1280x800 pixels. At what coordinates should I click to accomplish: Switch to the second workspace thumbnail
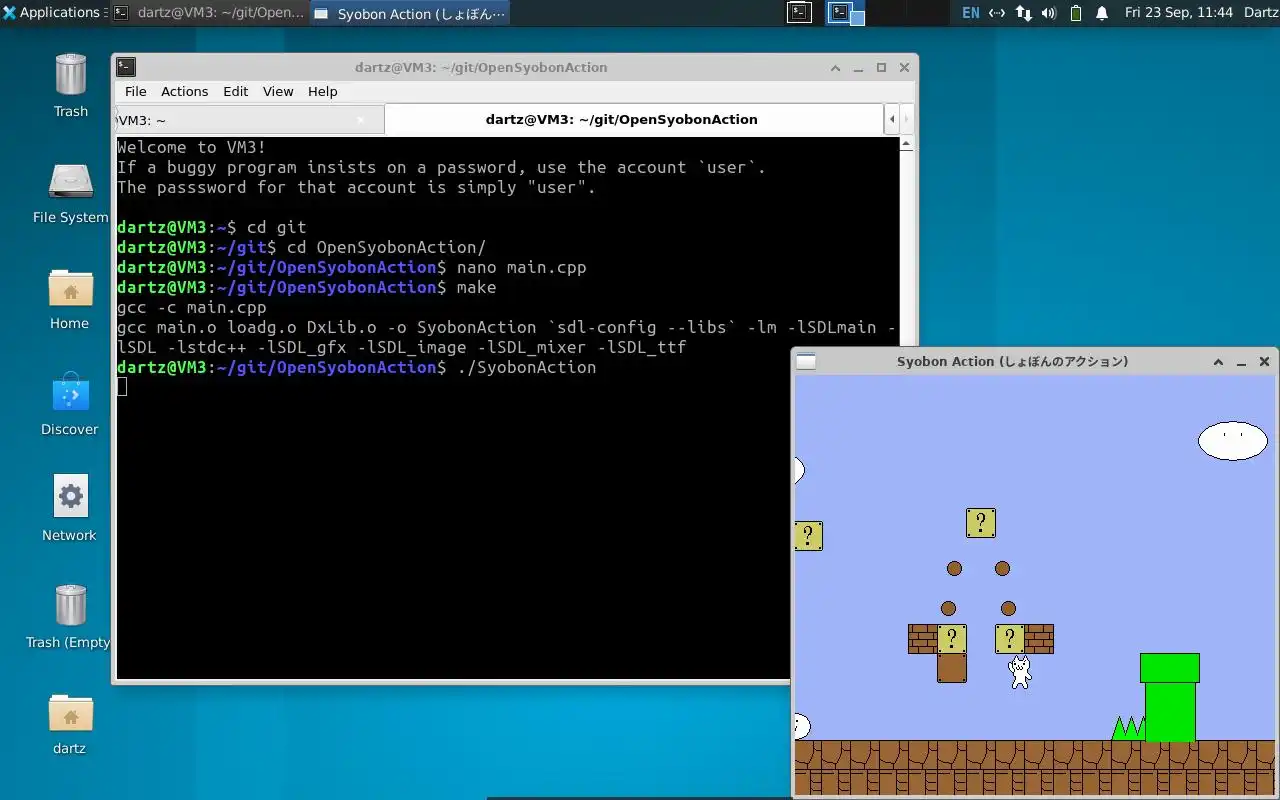pos(844,12)
